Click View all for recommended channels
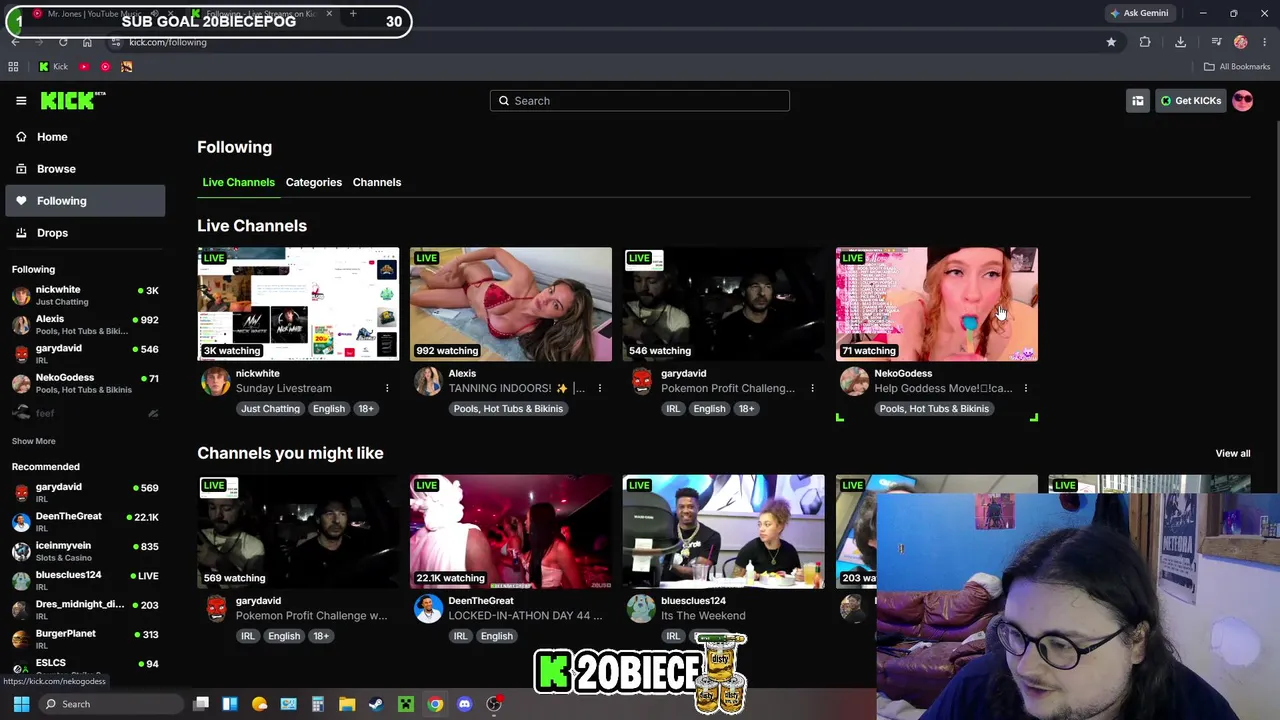Viewport: 1280px width, 720px height. coord(1232,453)
